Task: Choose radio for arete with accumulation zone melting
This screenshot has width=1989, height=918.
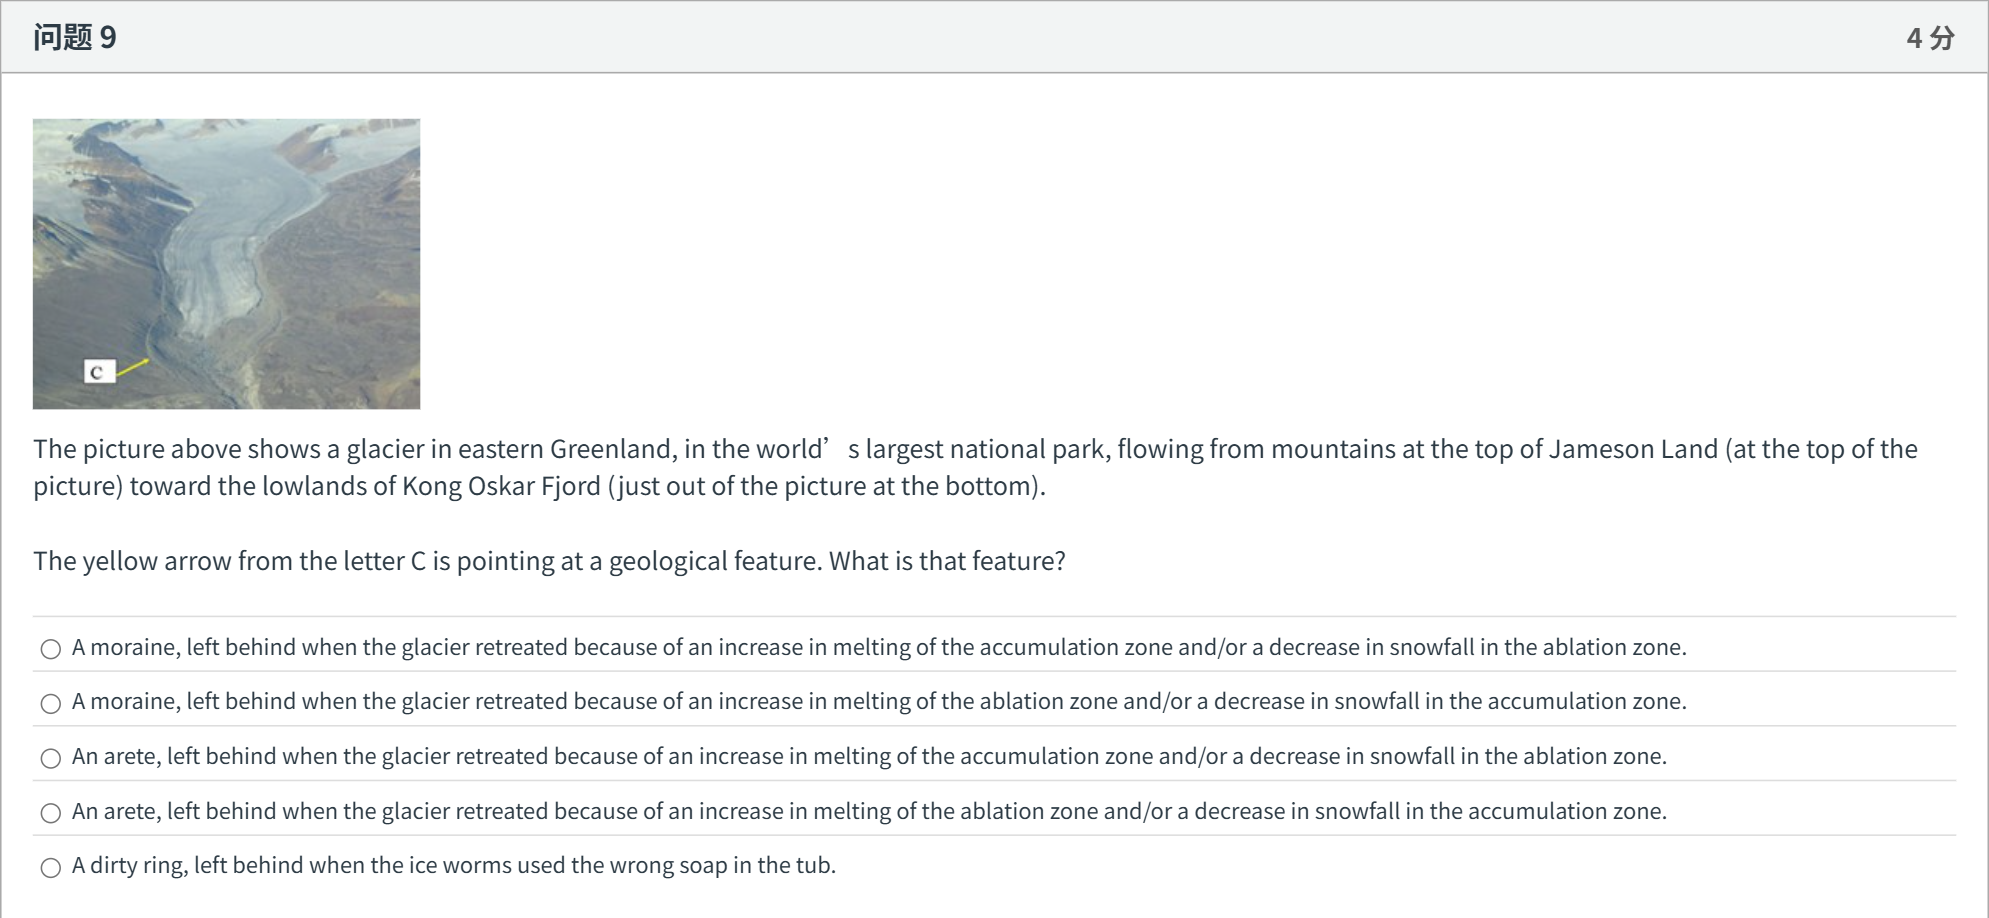Action: 51,758
